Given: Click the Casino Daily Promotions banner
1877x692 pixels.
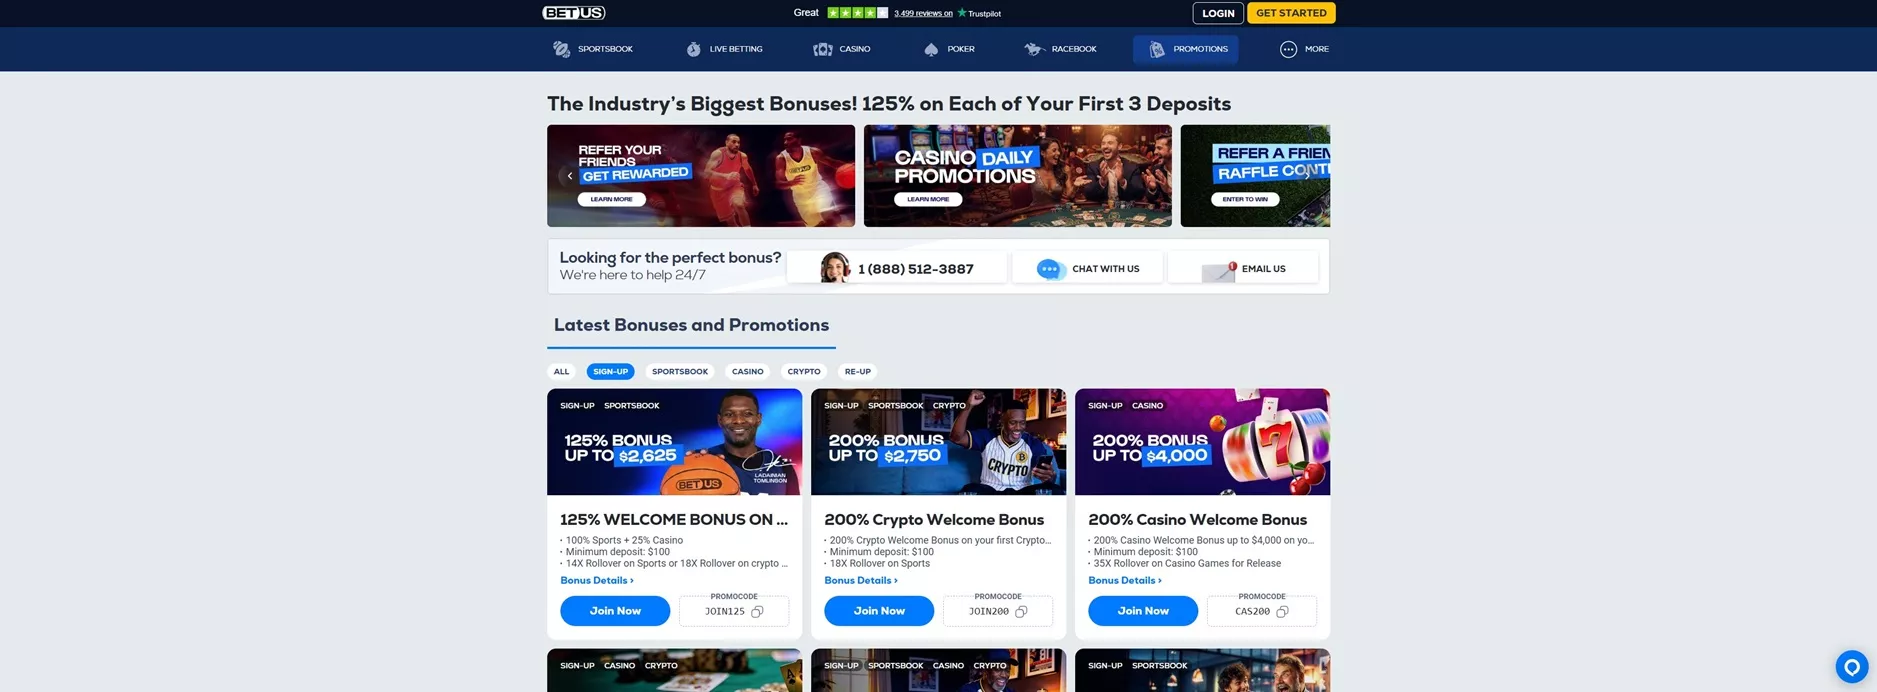Looking at the screenshot, I should click(1017, 176).
